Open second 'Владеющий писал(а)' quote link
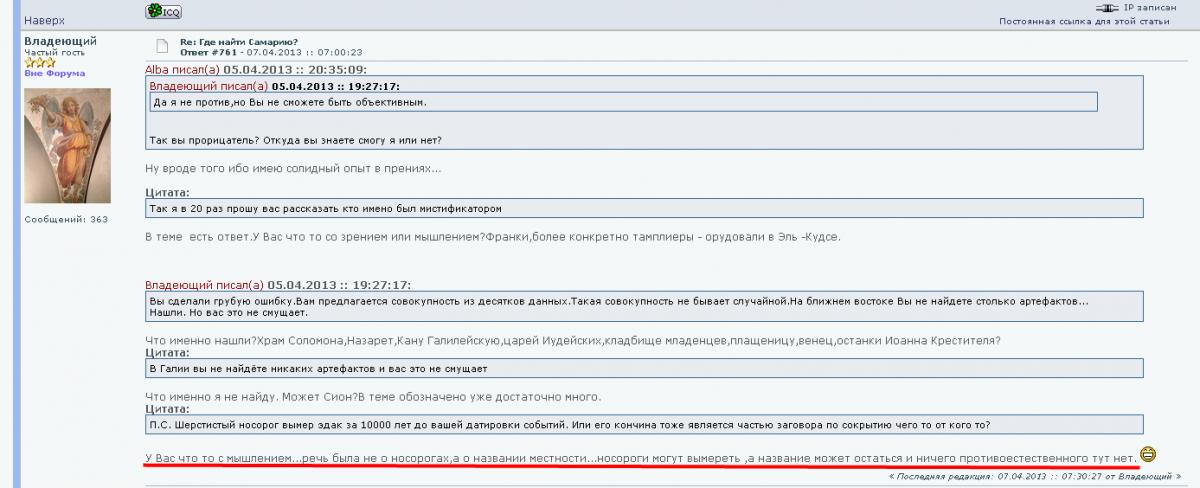Viewport: 1200px width, 488px height. pyautogui.click(x=204, y=284)
